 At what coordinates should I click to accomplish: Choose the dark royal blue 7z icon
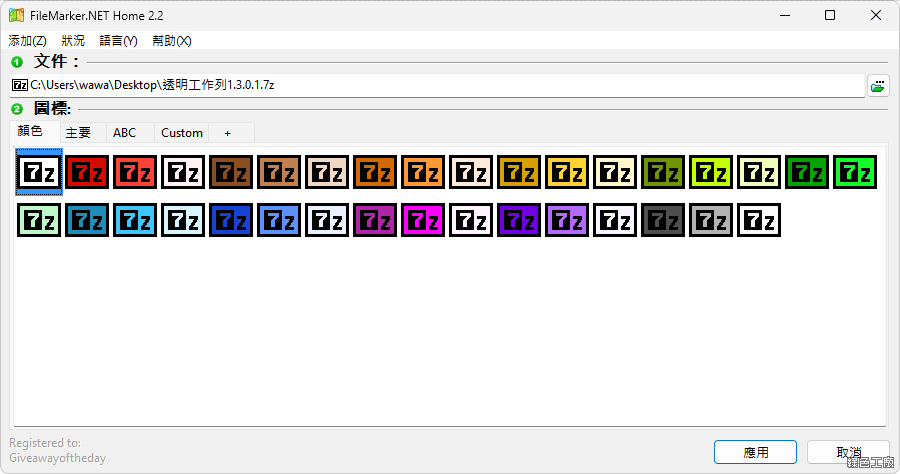click(x=231, y=220)
